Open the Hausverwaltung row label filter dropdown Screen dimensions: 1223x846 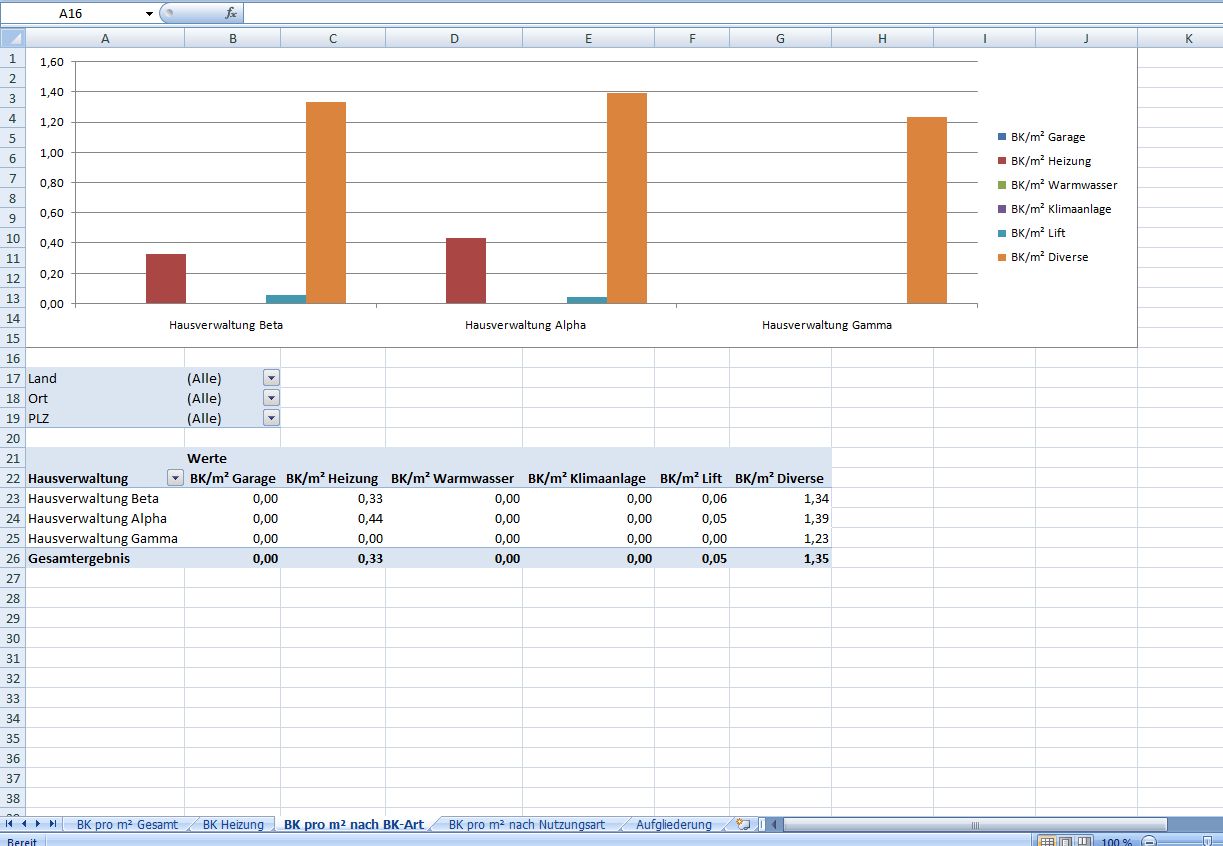(175, 478)
